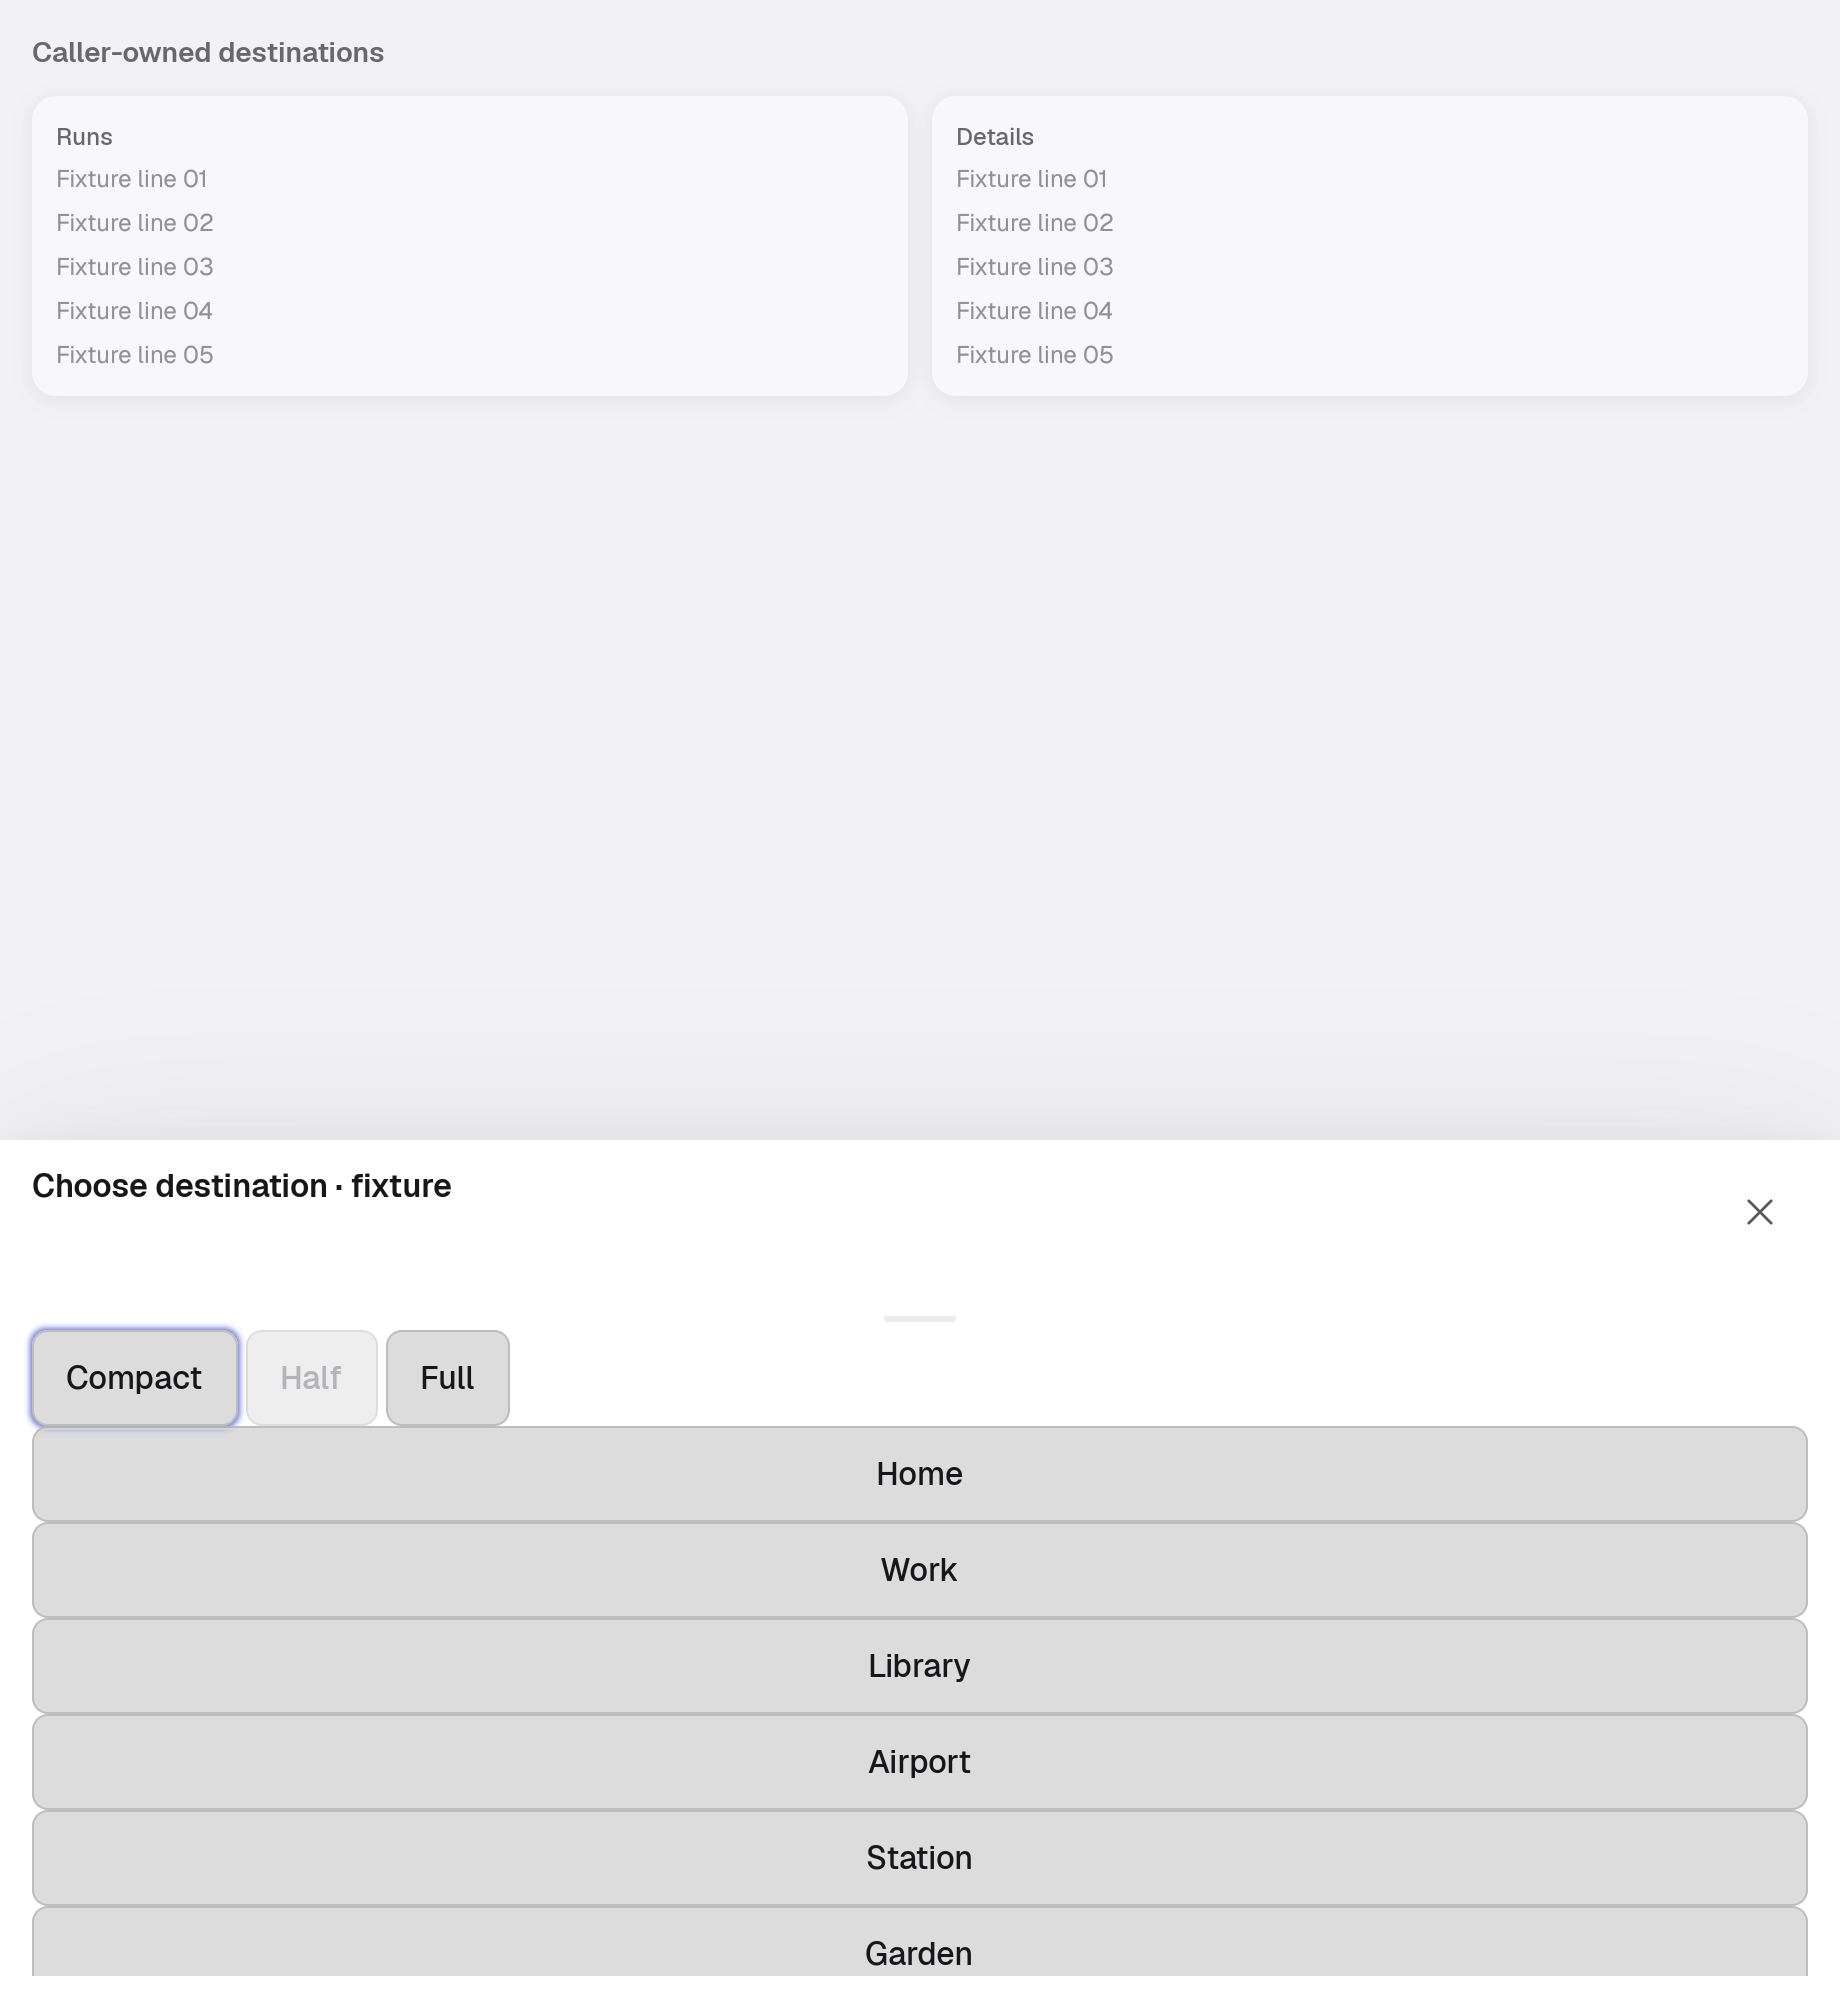The image size is (1840, 2000).
Task: Click the Caller-owned destinations heading
Action: pos(208,53)
